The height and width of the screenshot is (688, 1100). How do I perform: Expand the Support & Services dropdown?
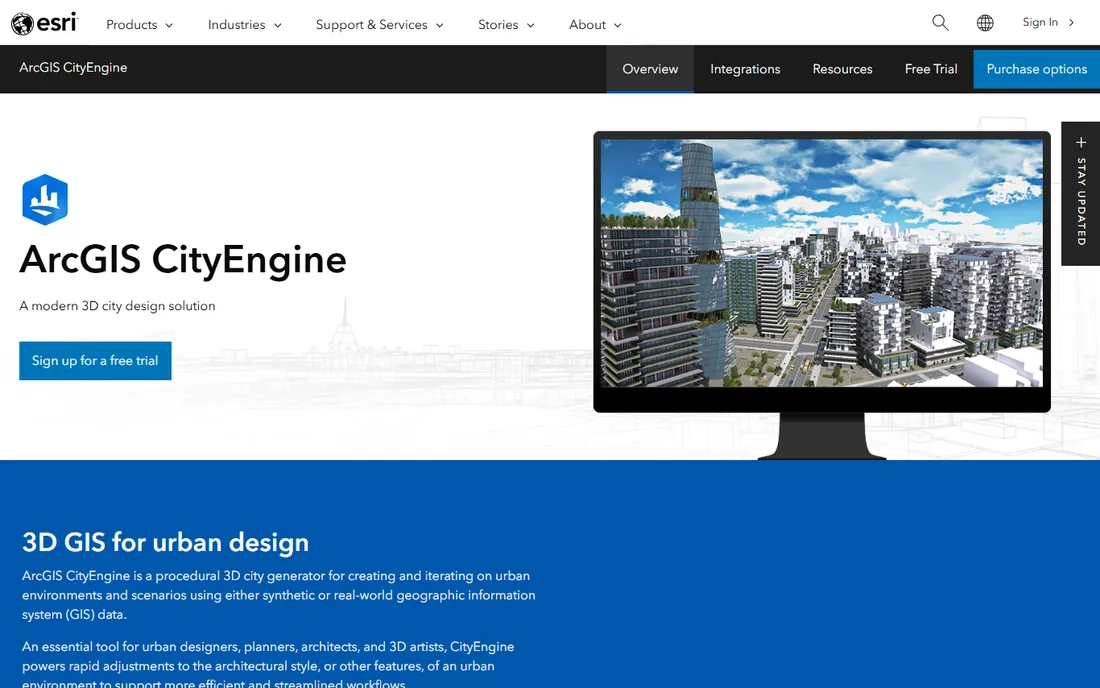(x=380, y=25)
